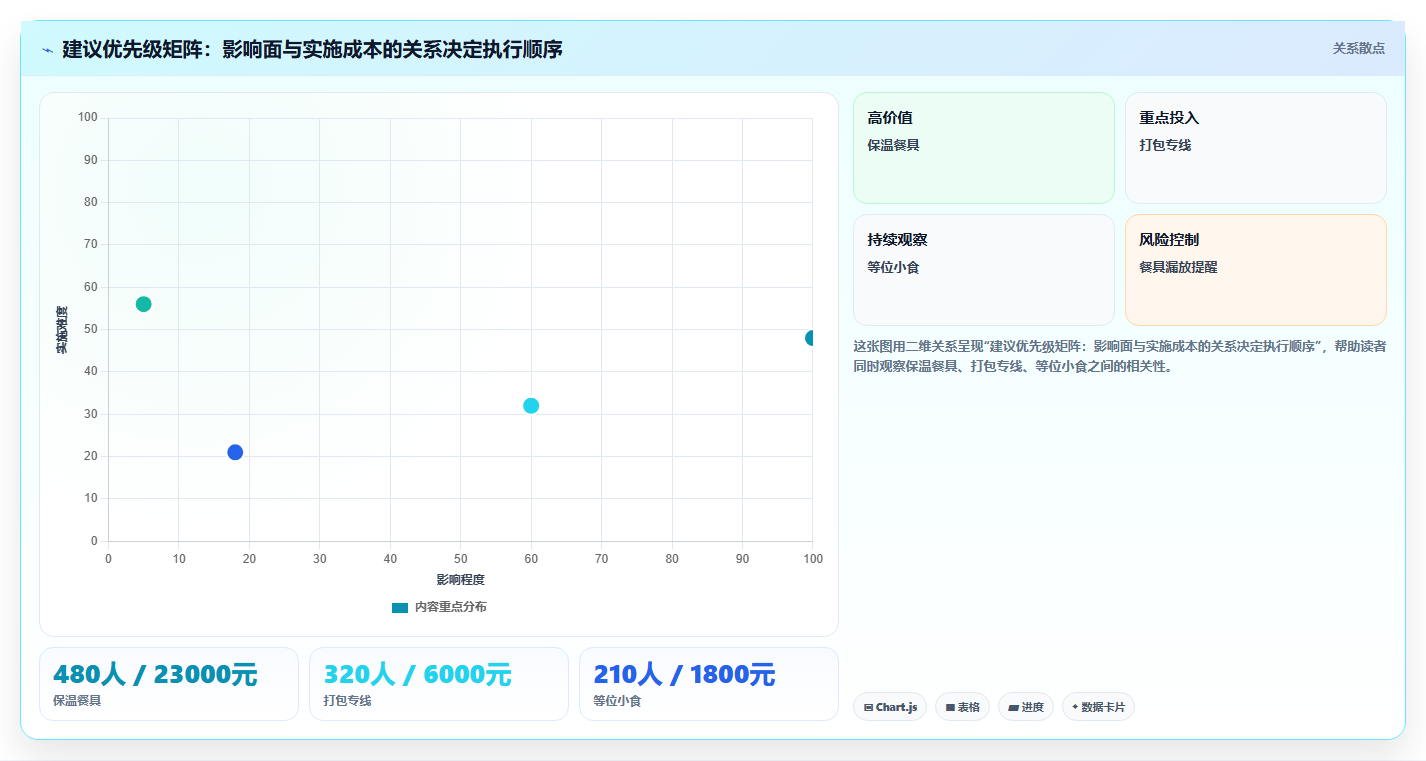Click 保温餐具 in the 高价值 card

pos(893,145)
